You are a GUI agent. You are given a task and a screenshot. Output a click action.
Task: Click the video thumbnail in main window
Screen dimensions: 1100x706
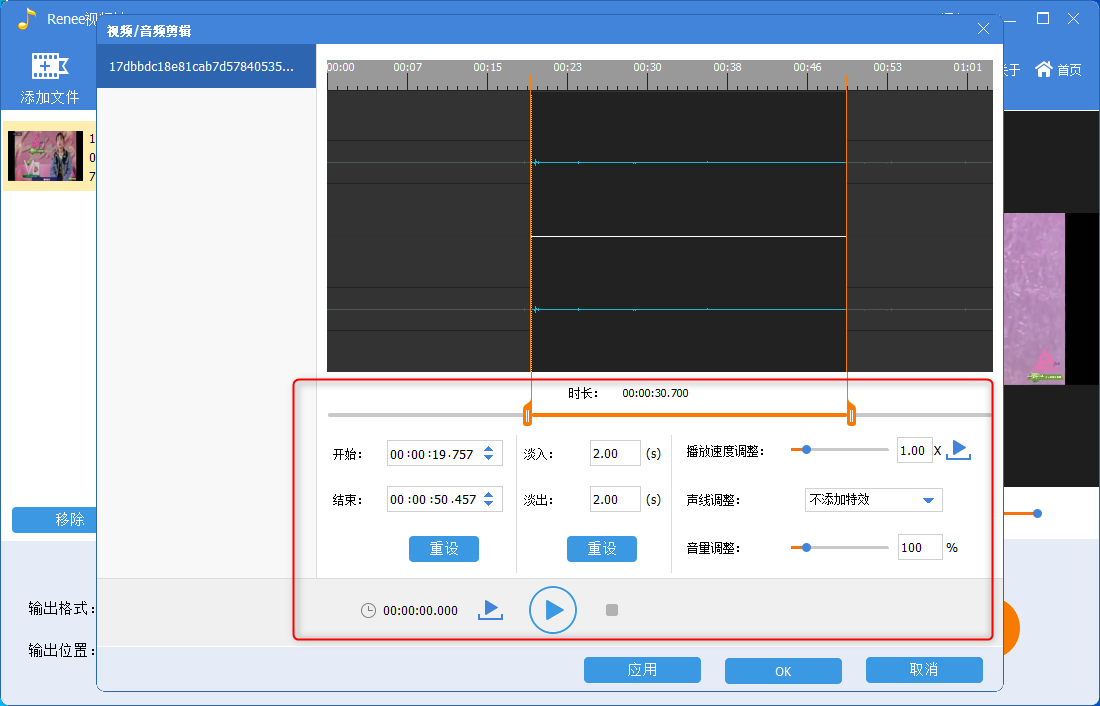click(46, 156)
